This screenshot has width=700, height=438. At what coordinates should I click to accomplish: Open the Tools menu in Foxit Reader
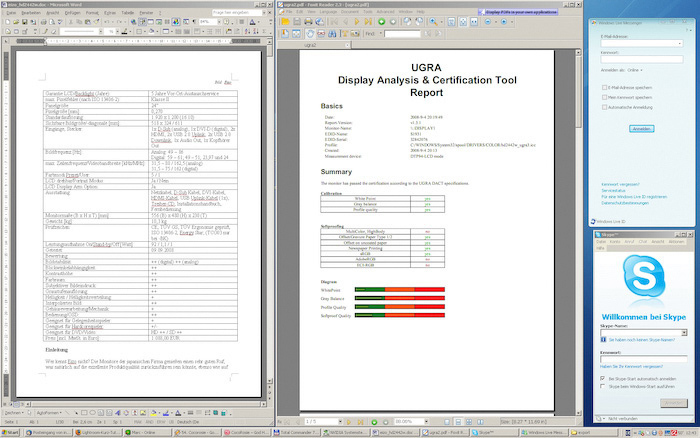pyautogui.click(x=367, y=12)
